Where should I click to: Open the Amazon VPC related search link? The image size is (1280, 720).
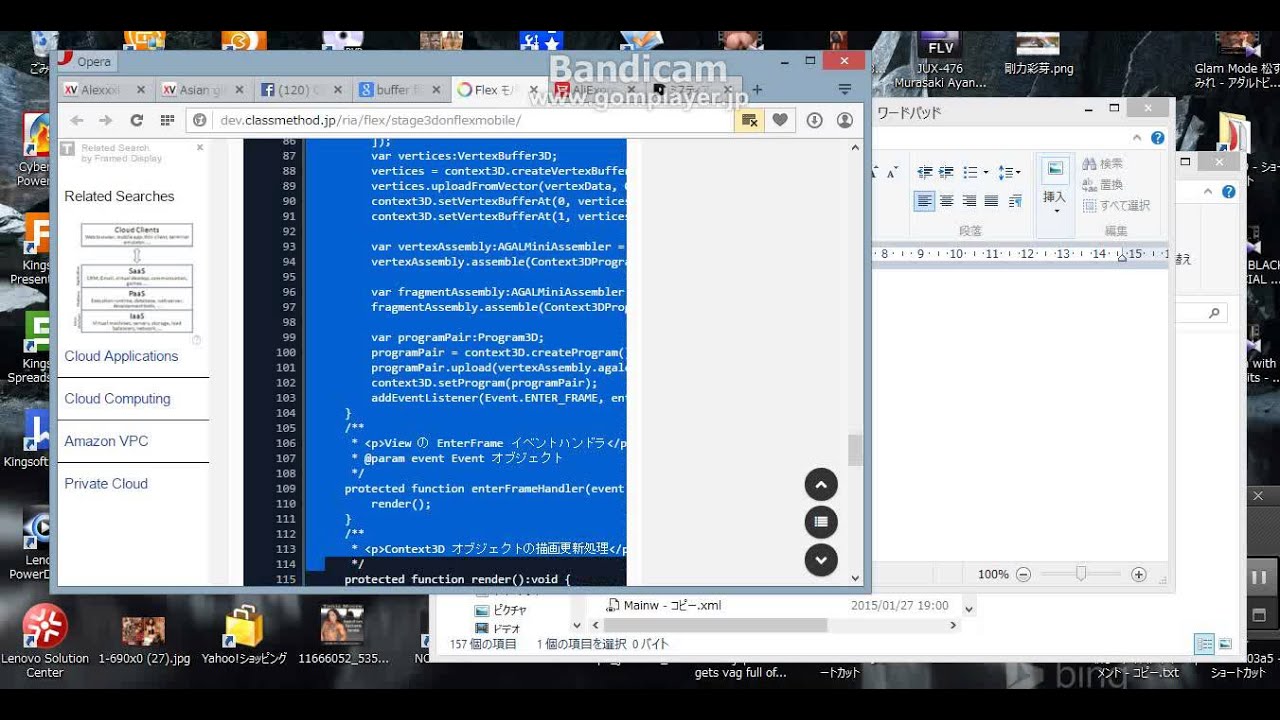click(106, 441)
